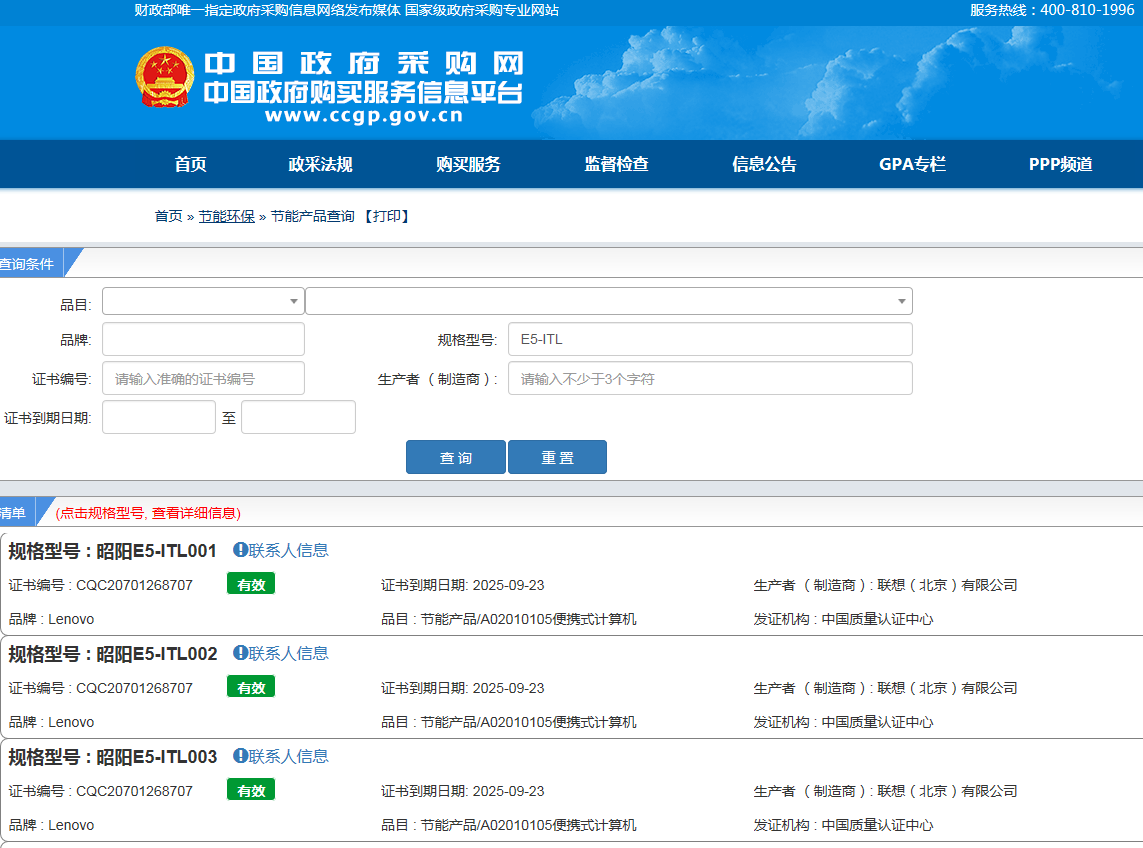Click 品牌：Lenovo in 昭阳E5-ITL001 row

click(51, 619)
